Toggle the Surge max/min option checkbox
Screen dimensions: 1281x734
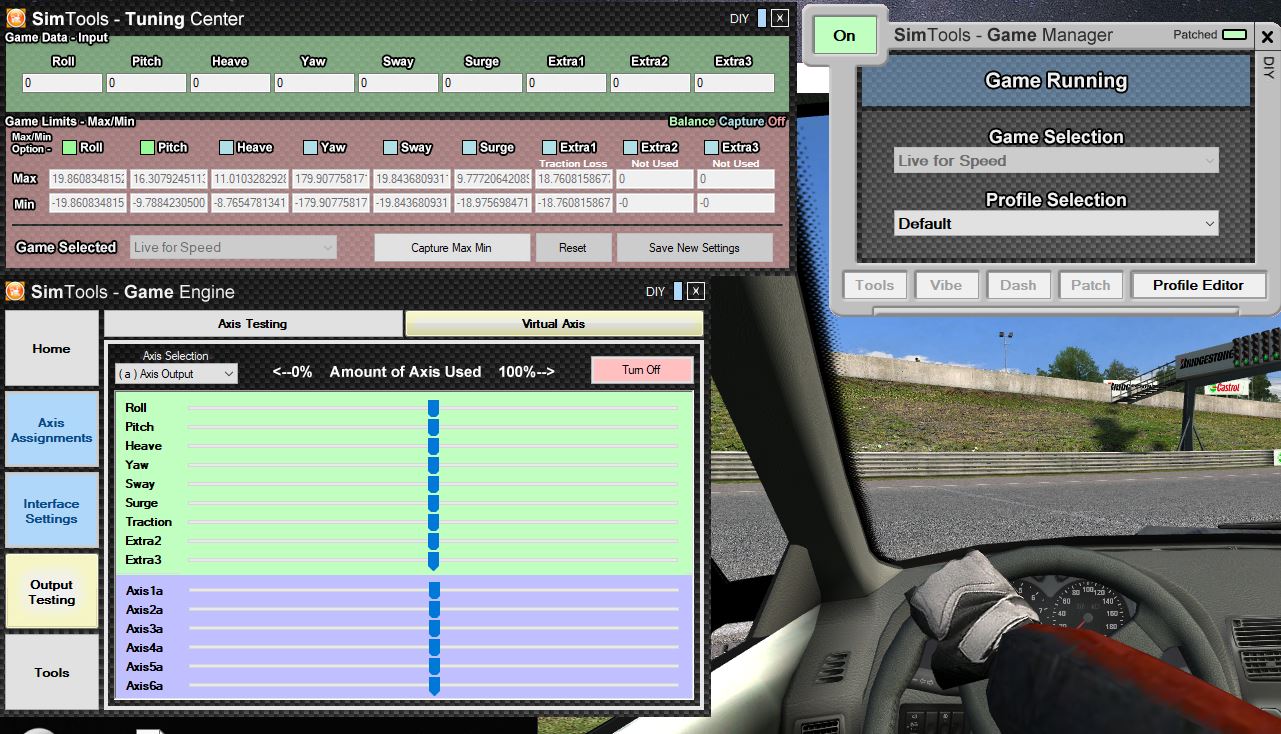(469, 147)
